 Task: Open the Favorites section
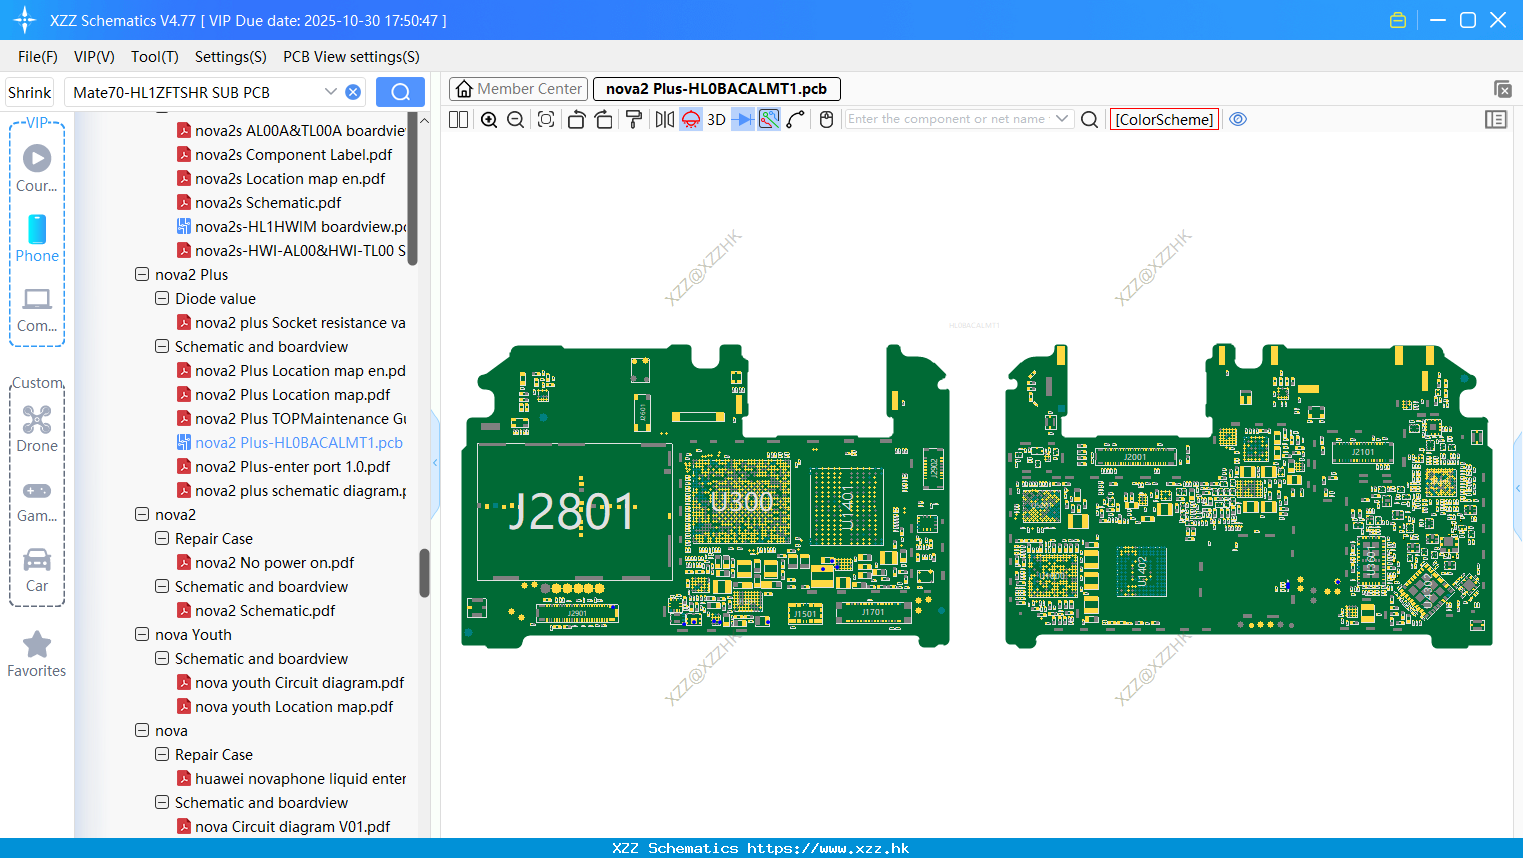tap(37, 655)
